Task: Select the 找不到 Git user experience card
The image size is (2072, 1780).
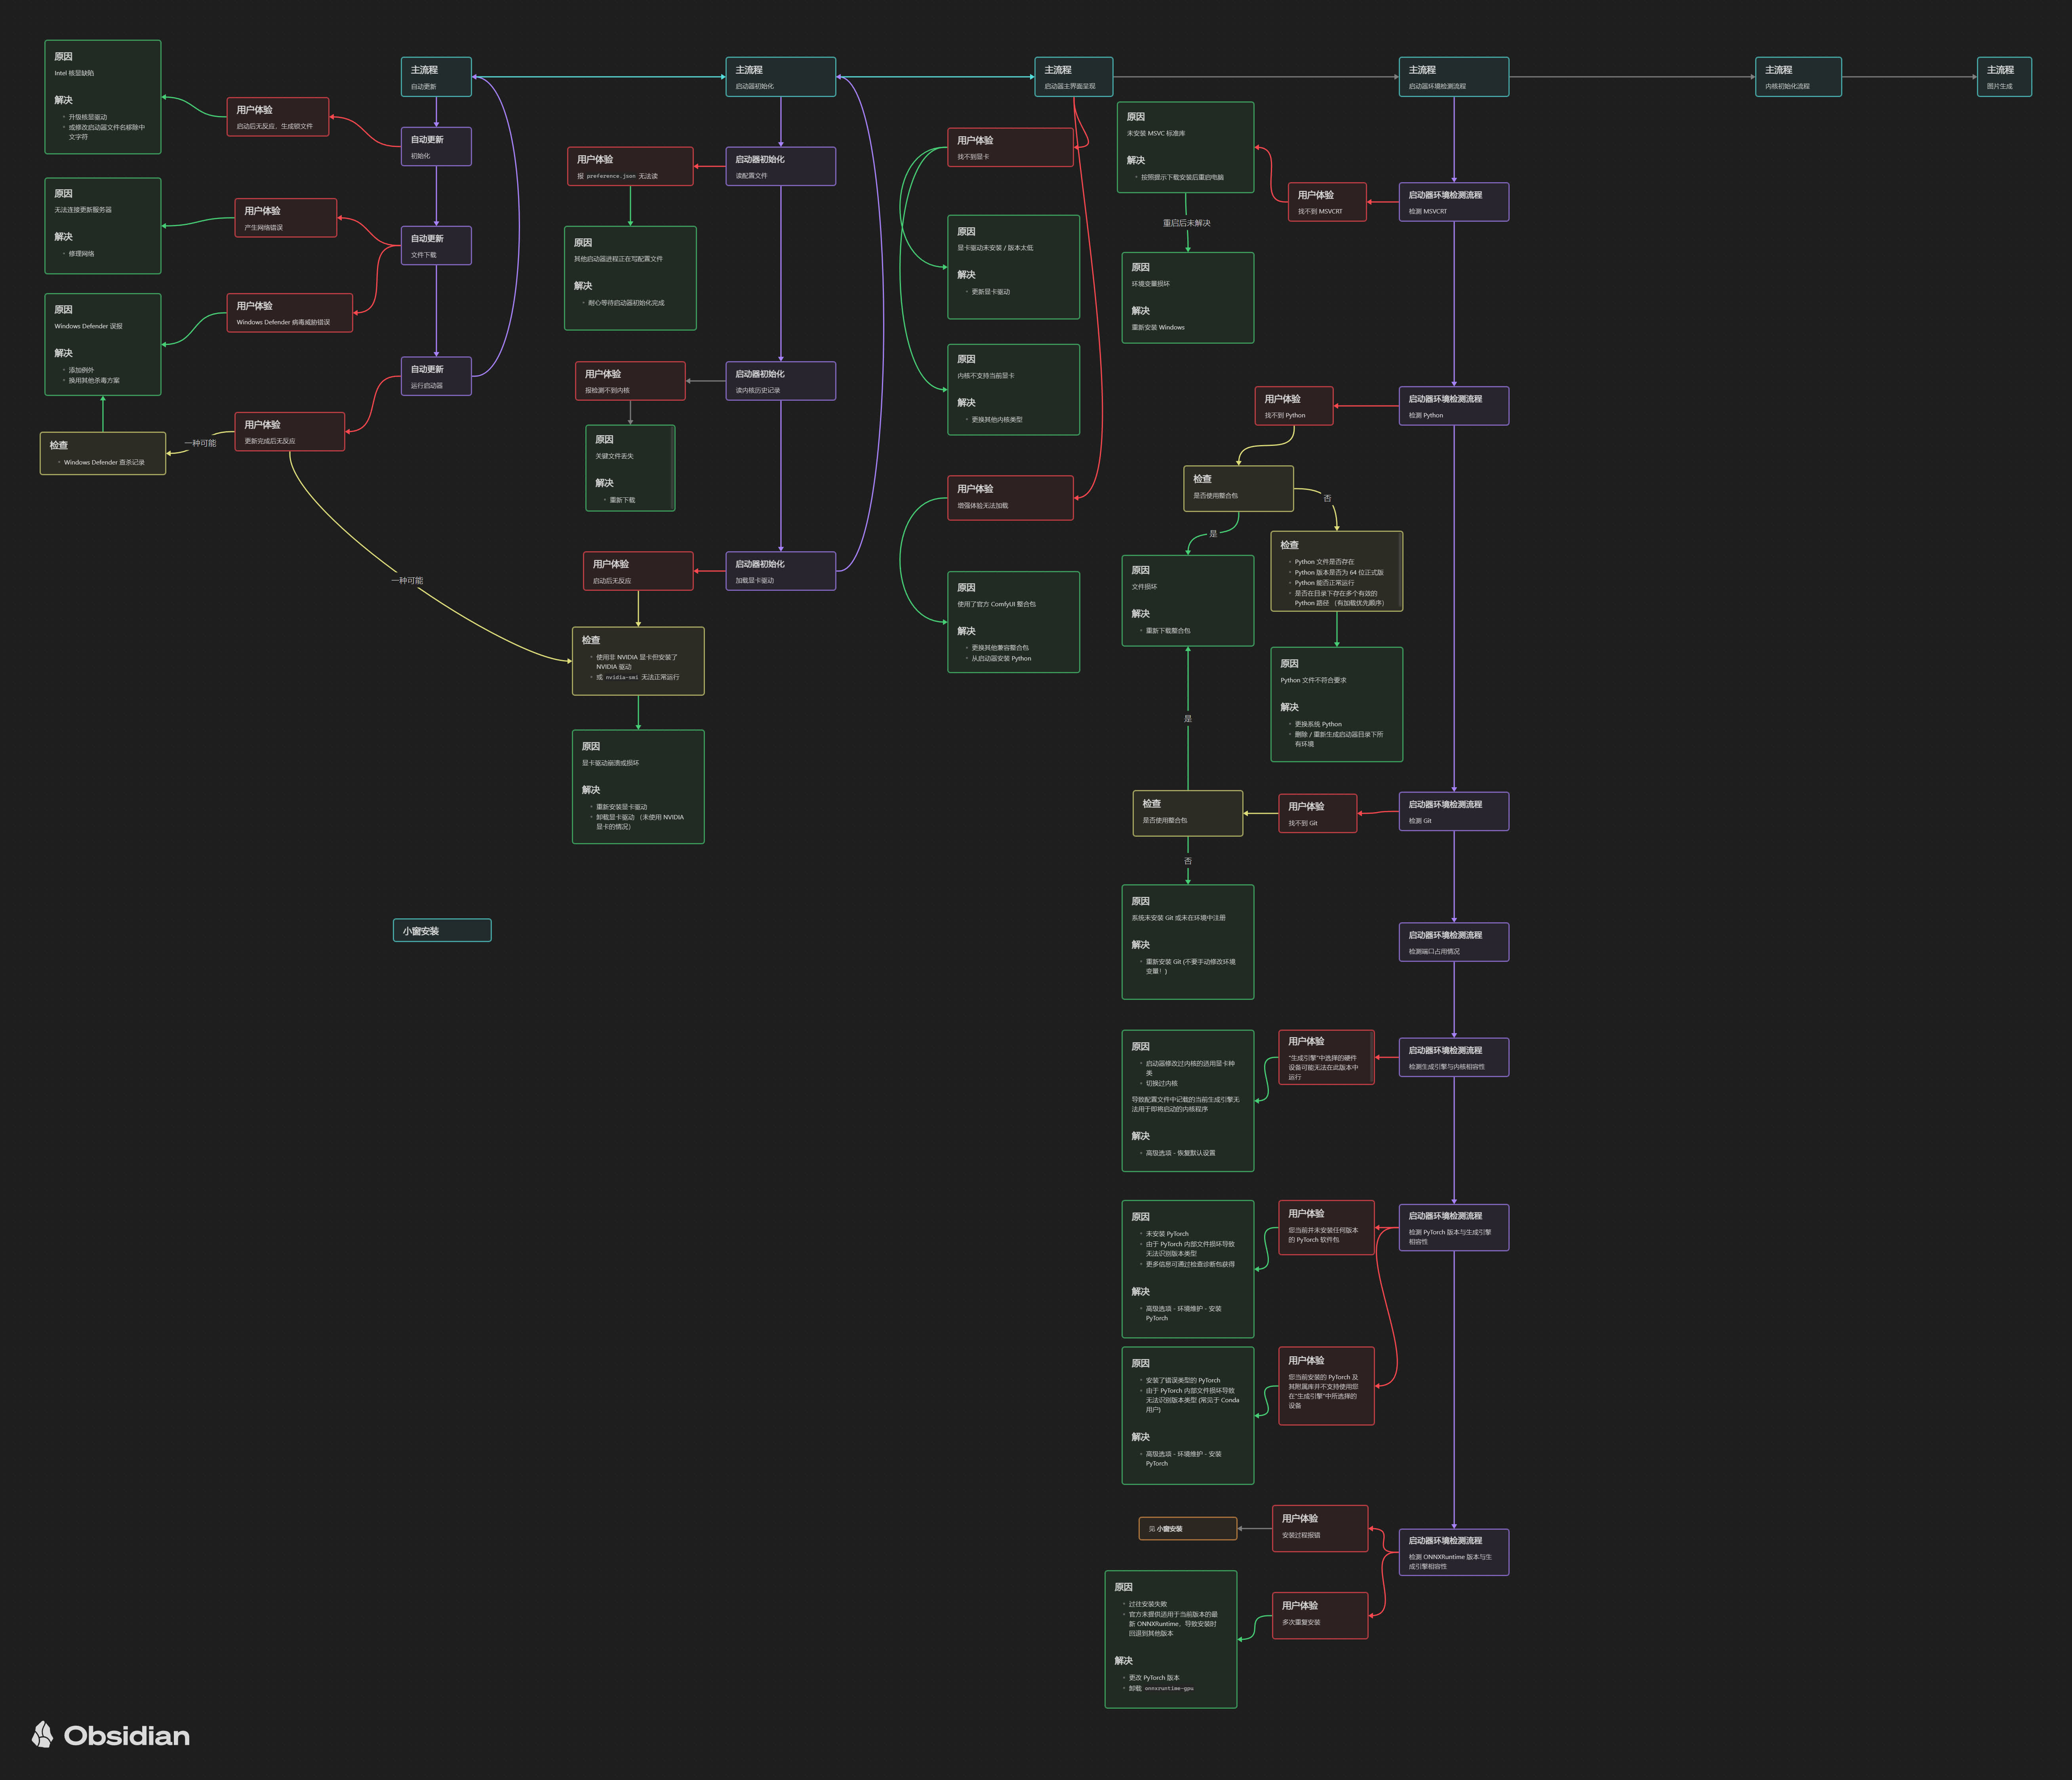Action: point(1317,813)
